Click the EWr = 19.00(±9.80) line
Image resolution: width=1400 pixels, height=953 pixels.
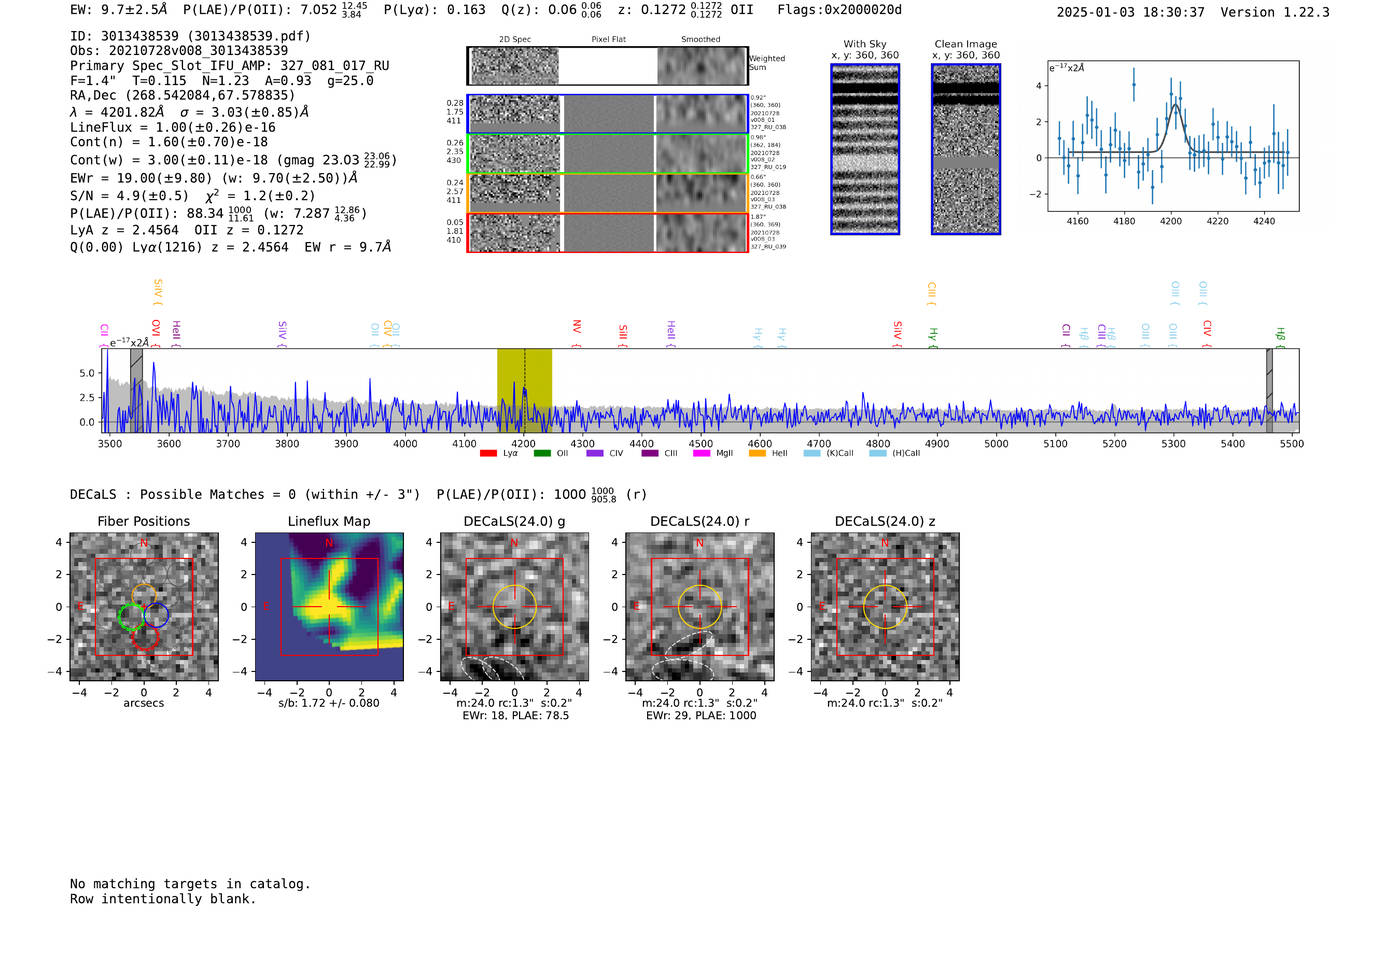coord(214,178)
